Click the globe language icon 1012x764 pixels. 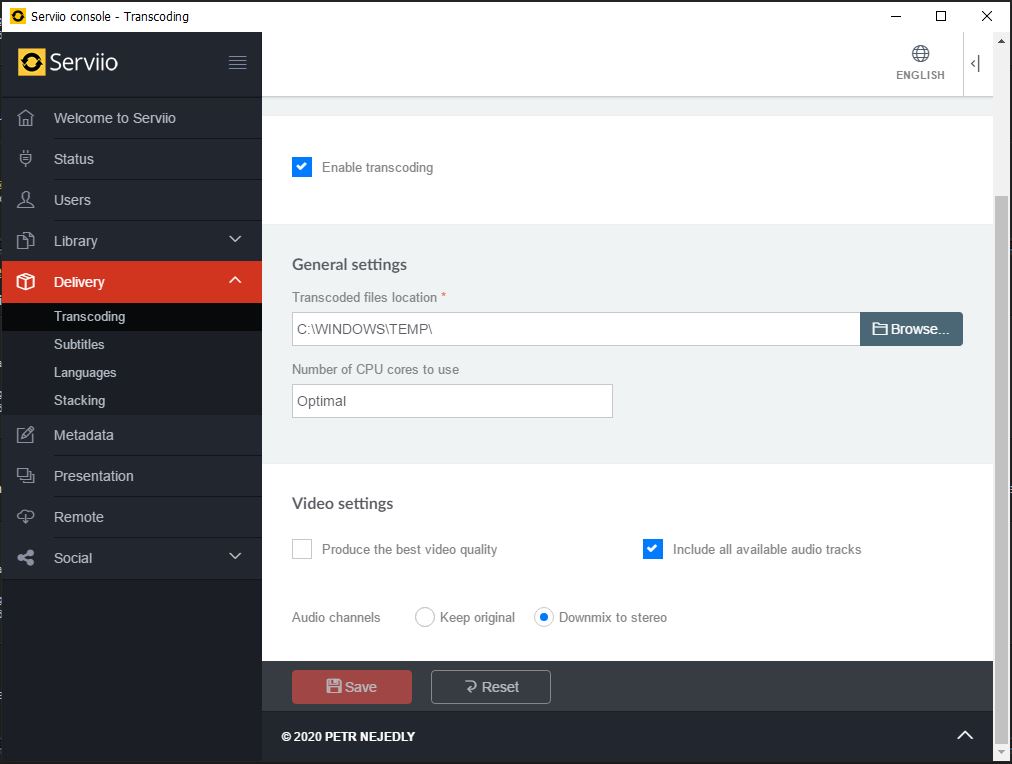tap(920, 54)
